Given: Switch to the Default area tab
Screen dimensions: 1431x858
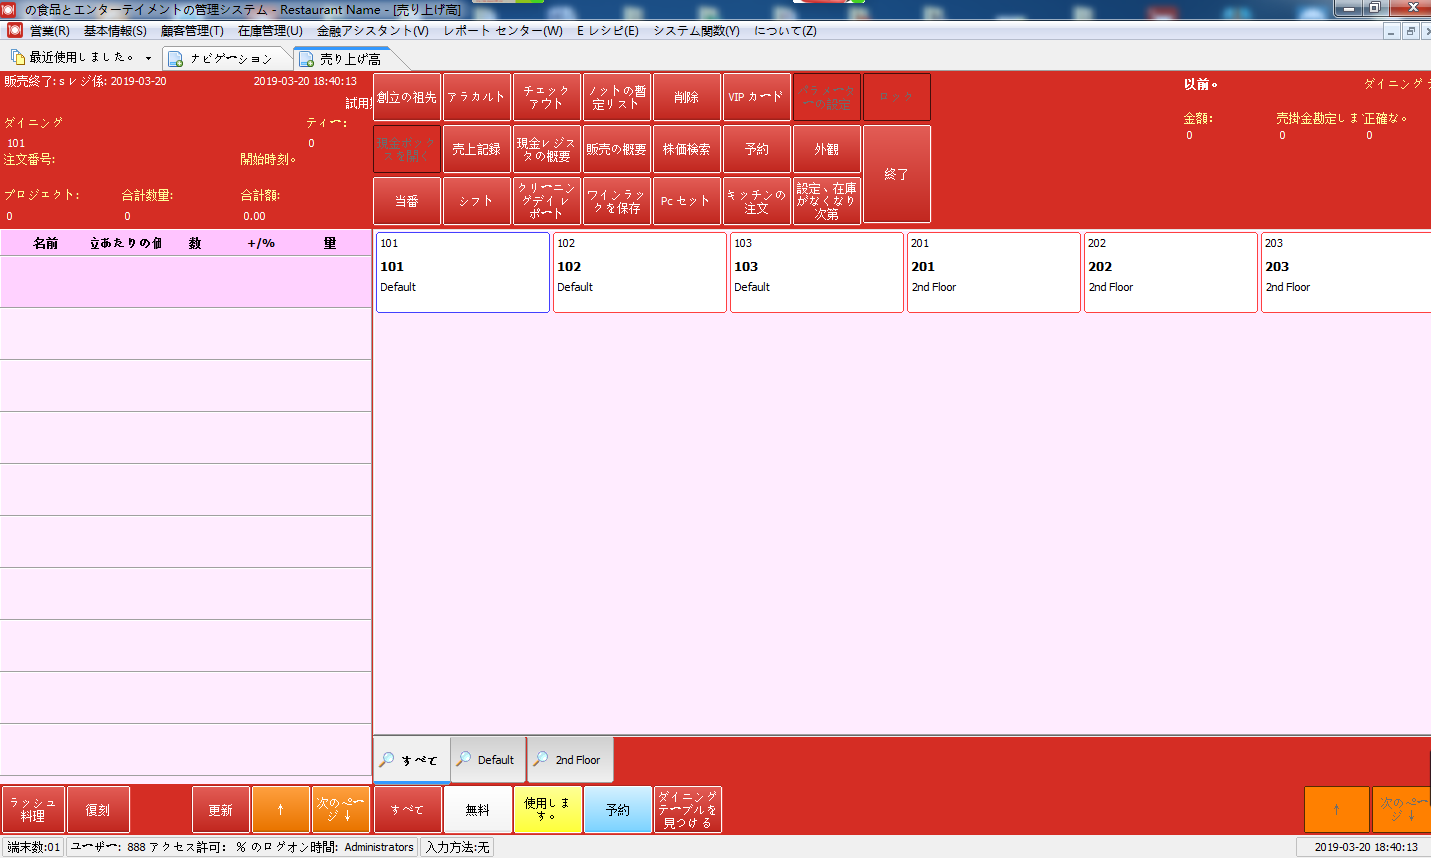Looking at the screenshot, I should tap(488, 760).
